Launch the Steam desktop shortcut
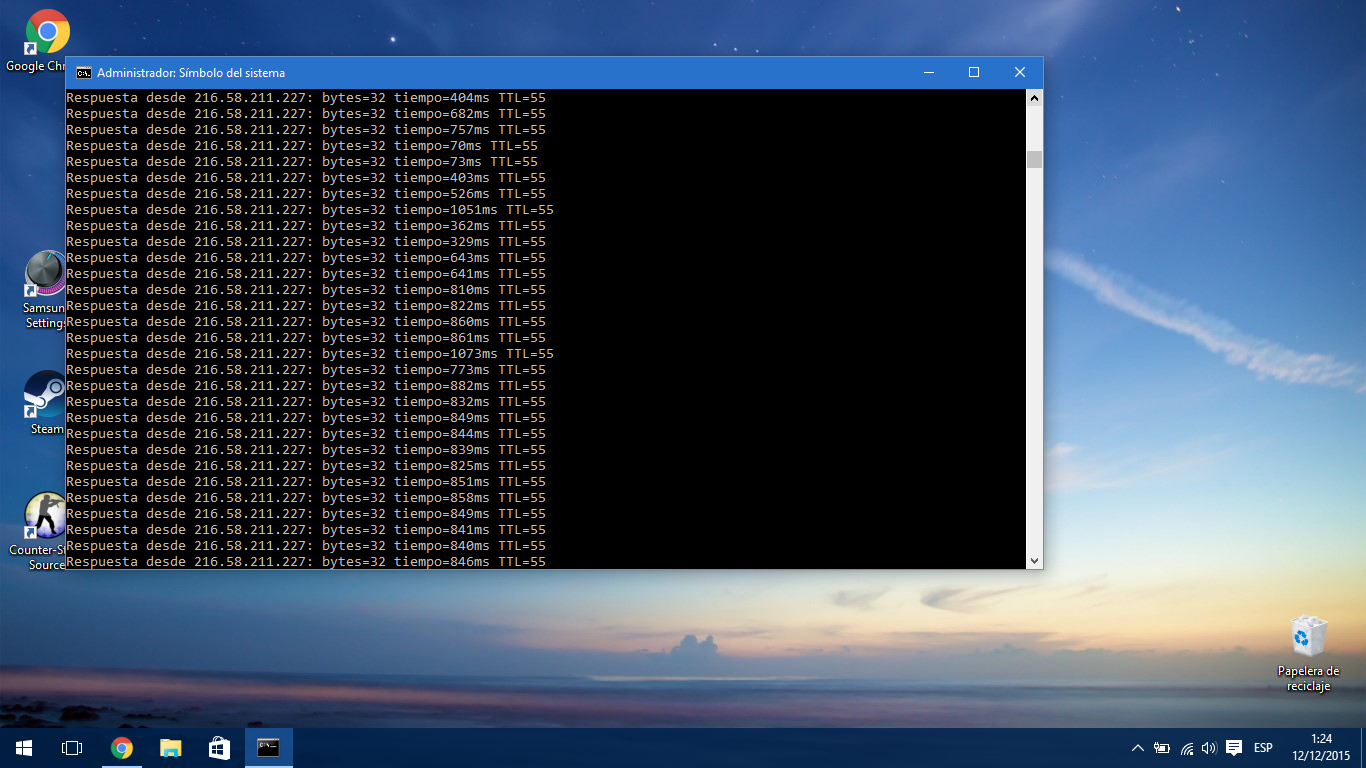The image size is (1366, 768). click(46, 403)
